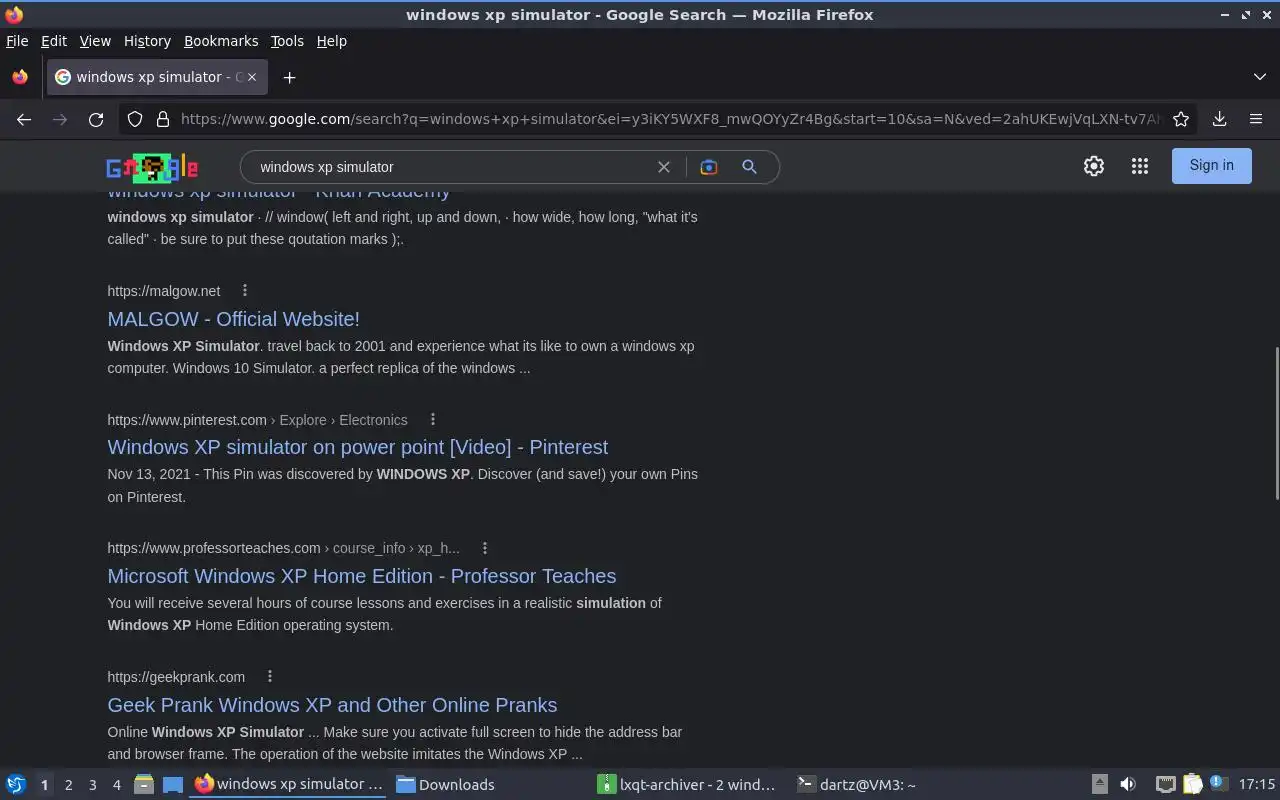Close the windows xp simulator tab
The image size is (1280, 800).
pos(252,77)
